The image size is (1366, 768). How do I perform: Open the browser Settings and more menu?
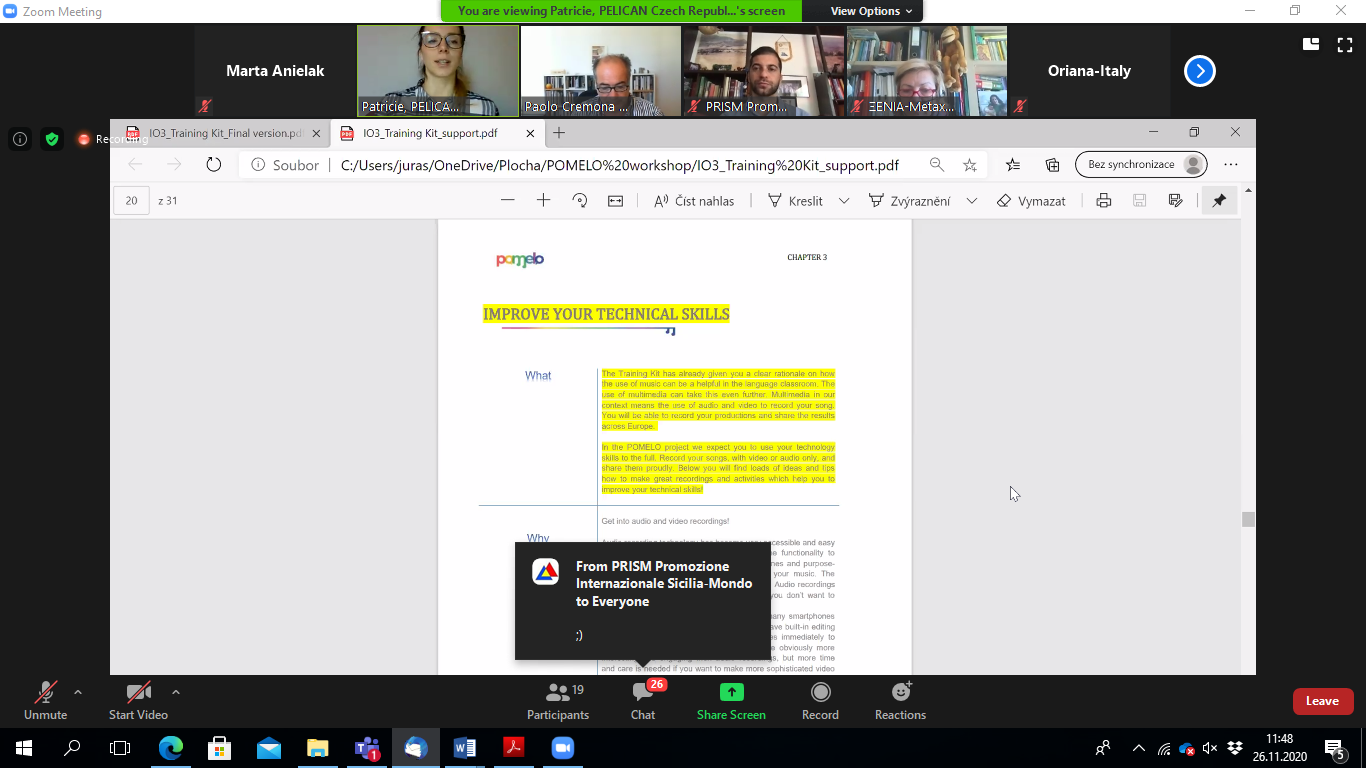[x=1231, y=165]
